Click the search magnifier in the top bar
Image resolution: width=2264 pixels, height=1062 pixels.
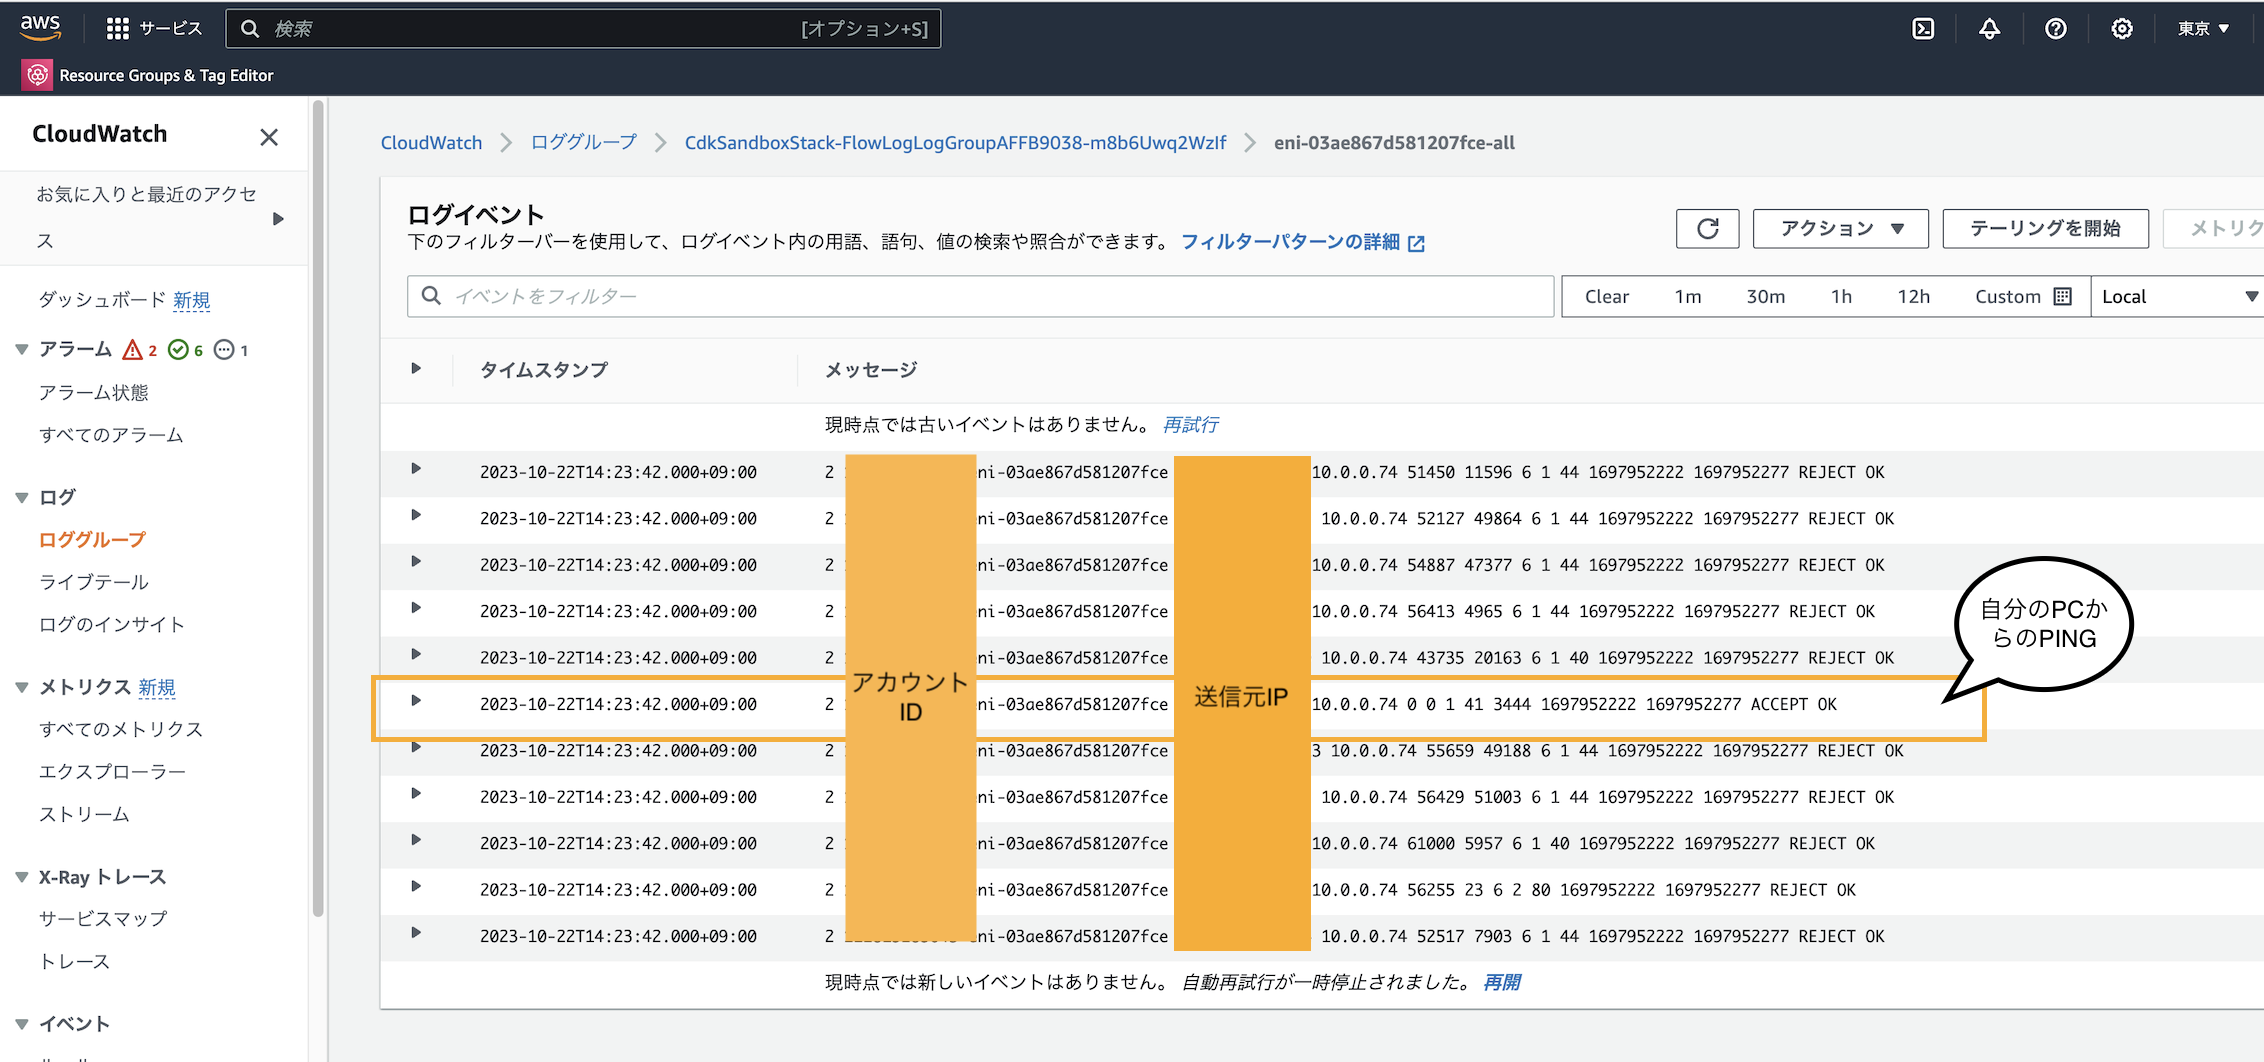[x=250, y=29]
